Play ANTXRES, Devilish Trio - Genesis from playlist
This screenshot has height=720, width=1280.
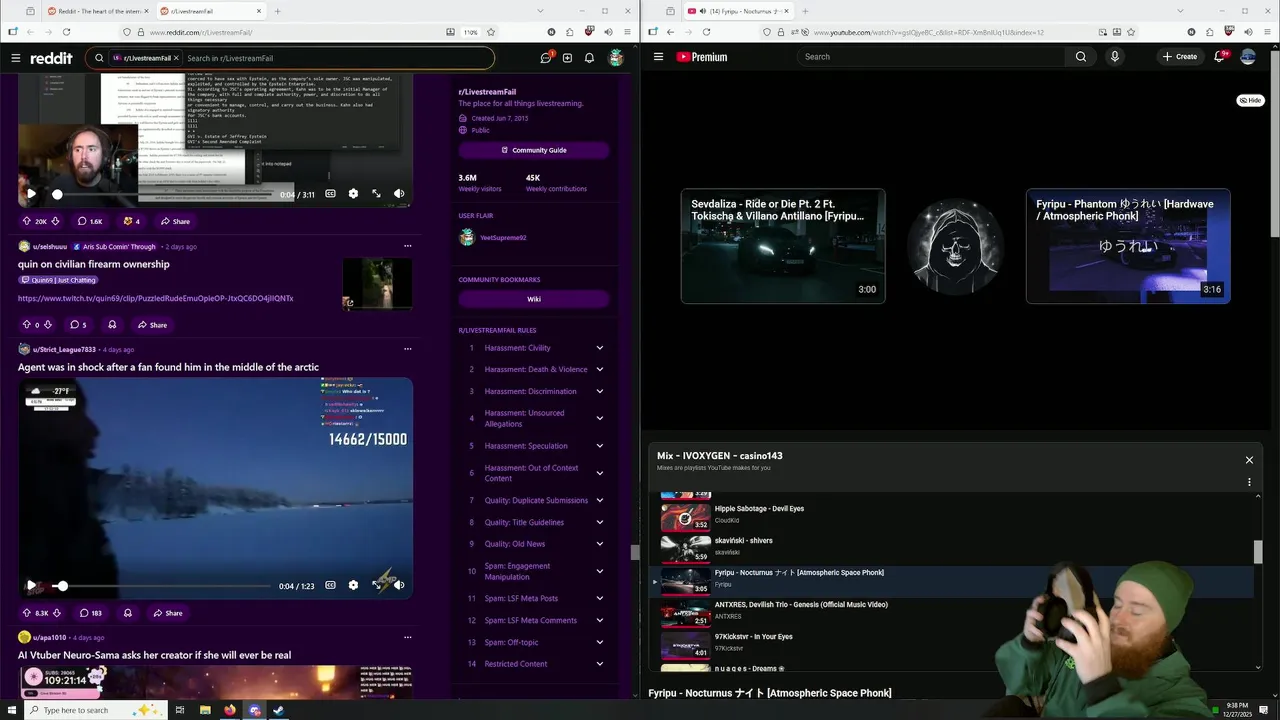tap(950, 613)
